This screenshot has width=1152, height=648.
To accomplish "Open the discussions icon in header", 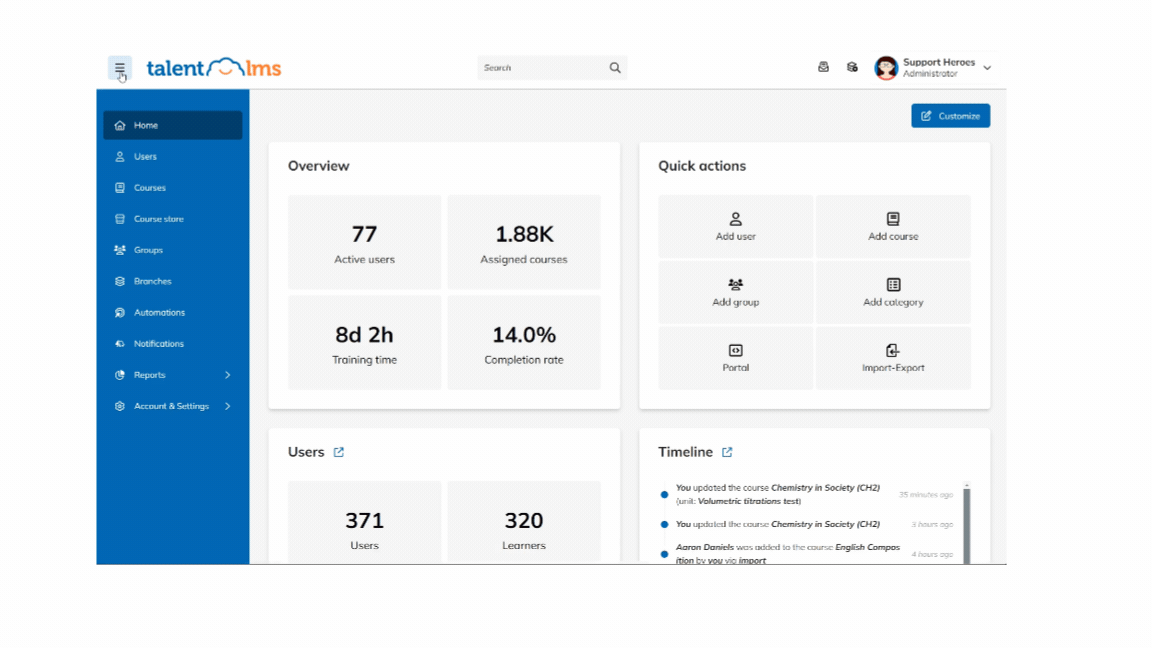I will point(852,67).
